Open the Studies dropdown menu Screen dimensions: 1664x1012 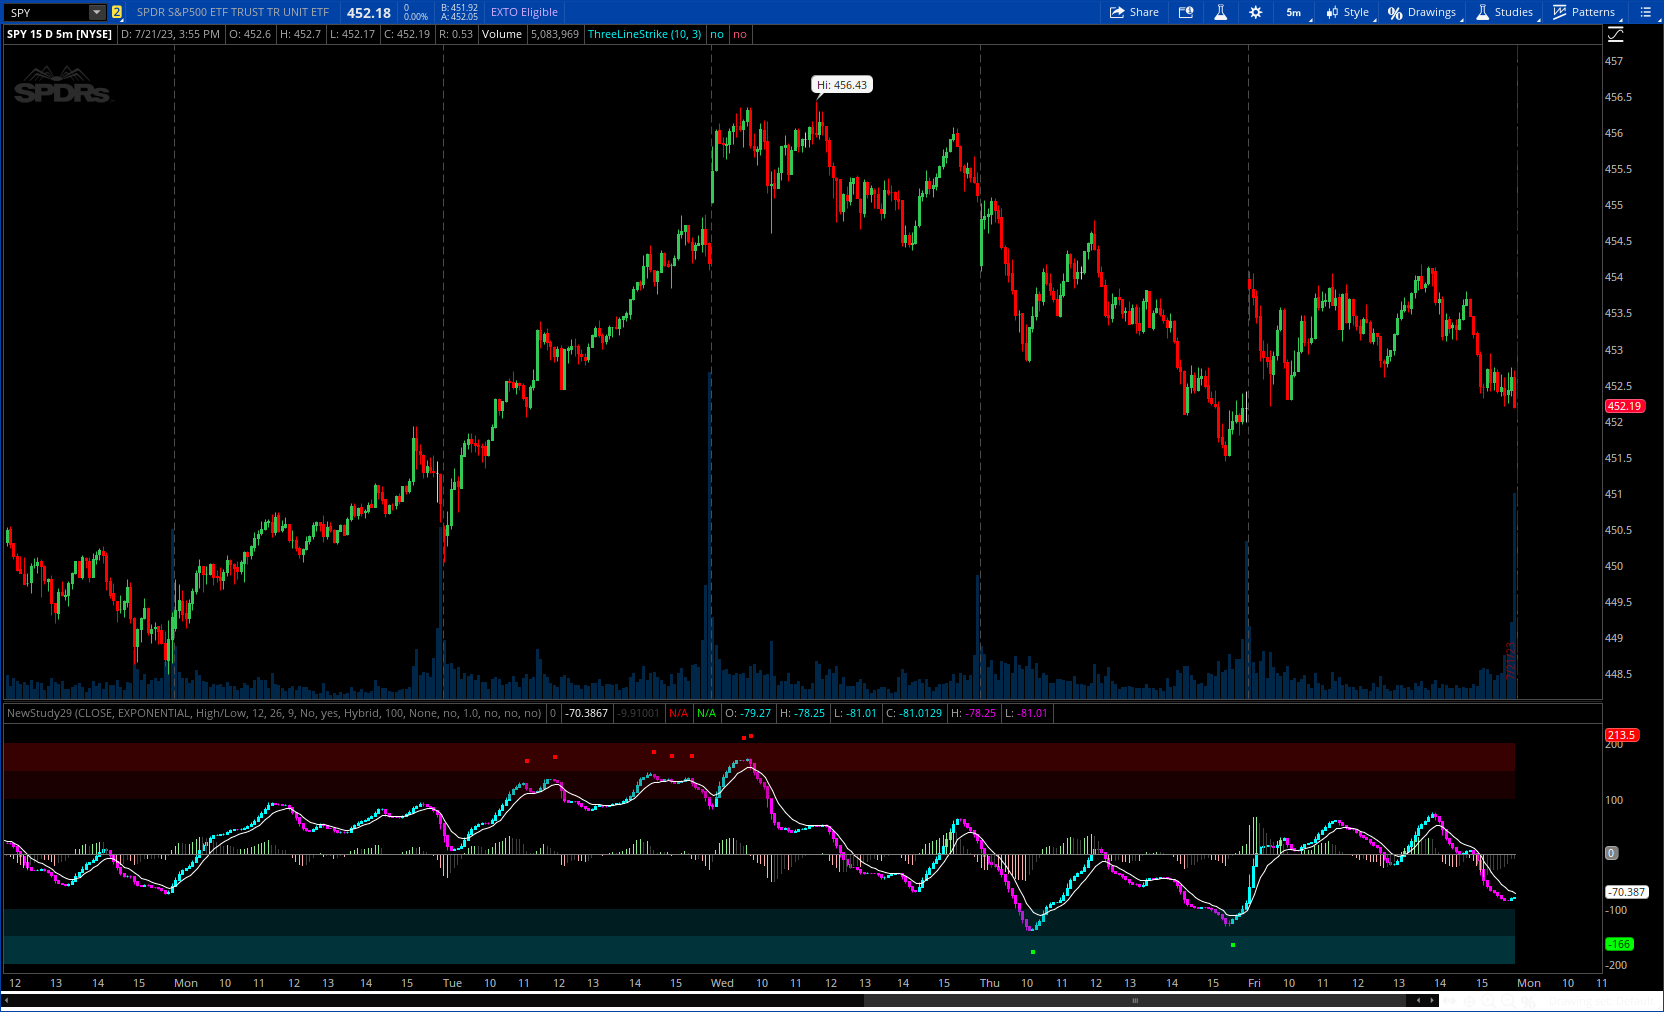click(x=1504, y=12)
